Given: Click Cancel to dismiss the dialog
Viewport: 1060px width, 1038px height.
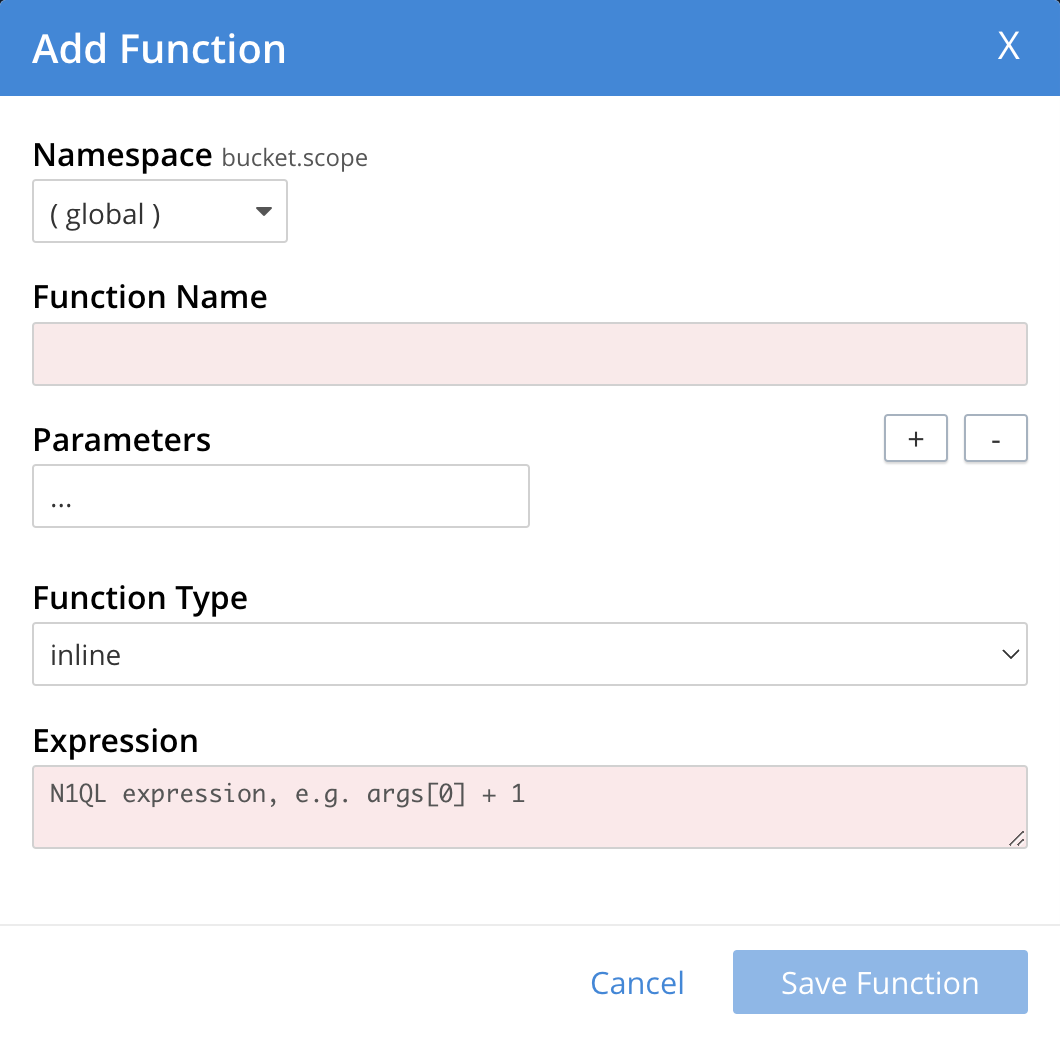Looking at the screenshot, I should pyautogui.click(x=637, y=982).
